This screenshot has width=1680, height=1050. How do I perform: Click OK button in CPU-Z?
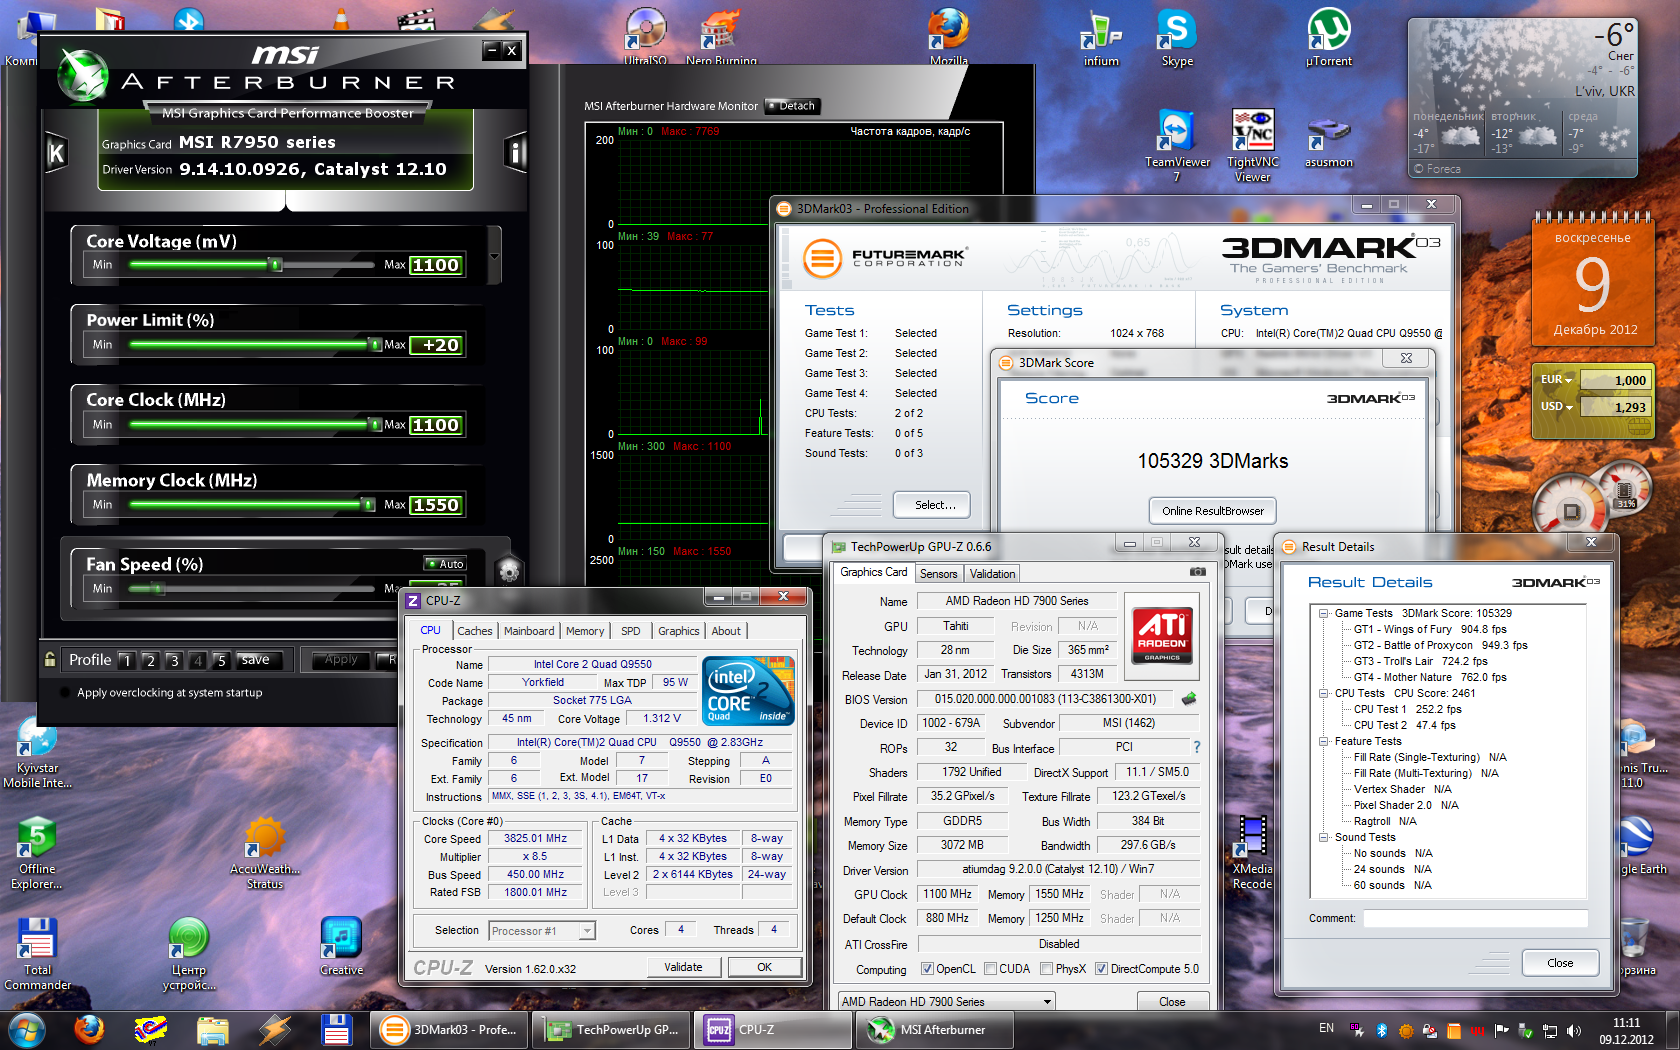click(765, 967)
